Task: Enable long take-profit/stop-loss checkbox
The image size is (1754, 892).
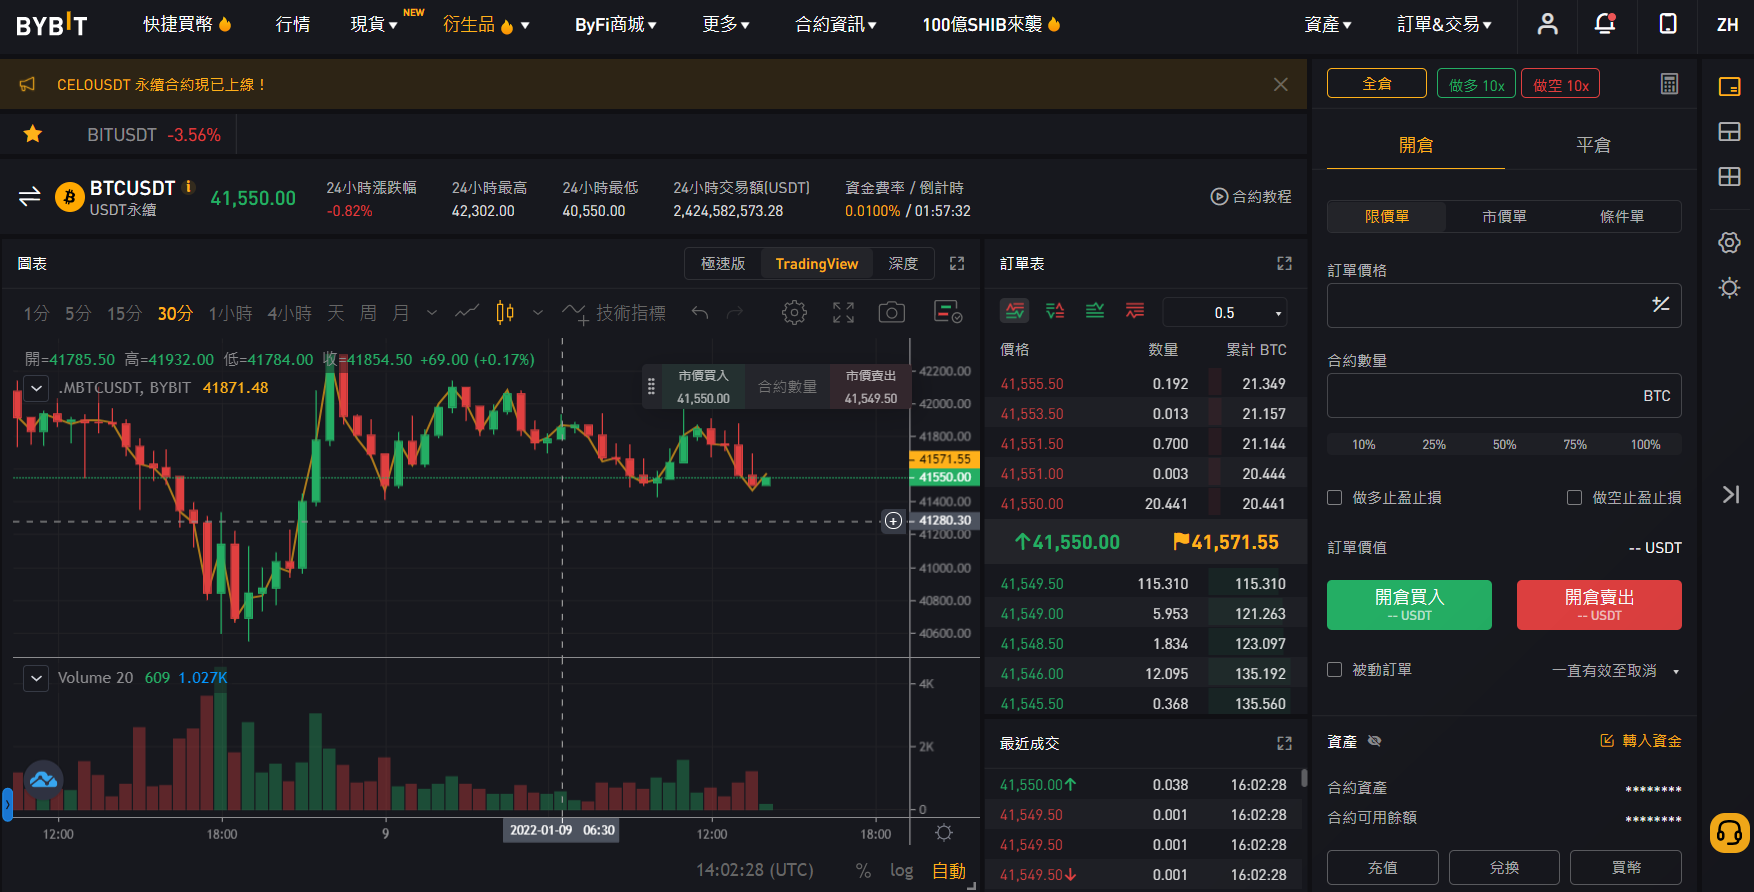Action: point(1334,497)
